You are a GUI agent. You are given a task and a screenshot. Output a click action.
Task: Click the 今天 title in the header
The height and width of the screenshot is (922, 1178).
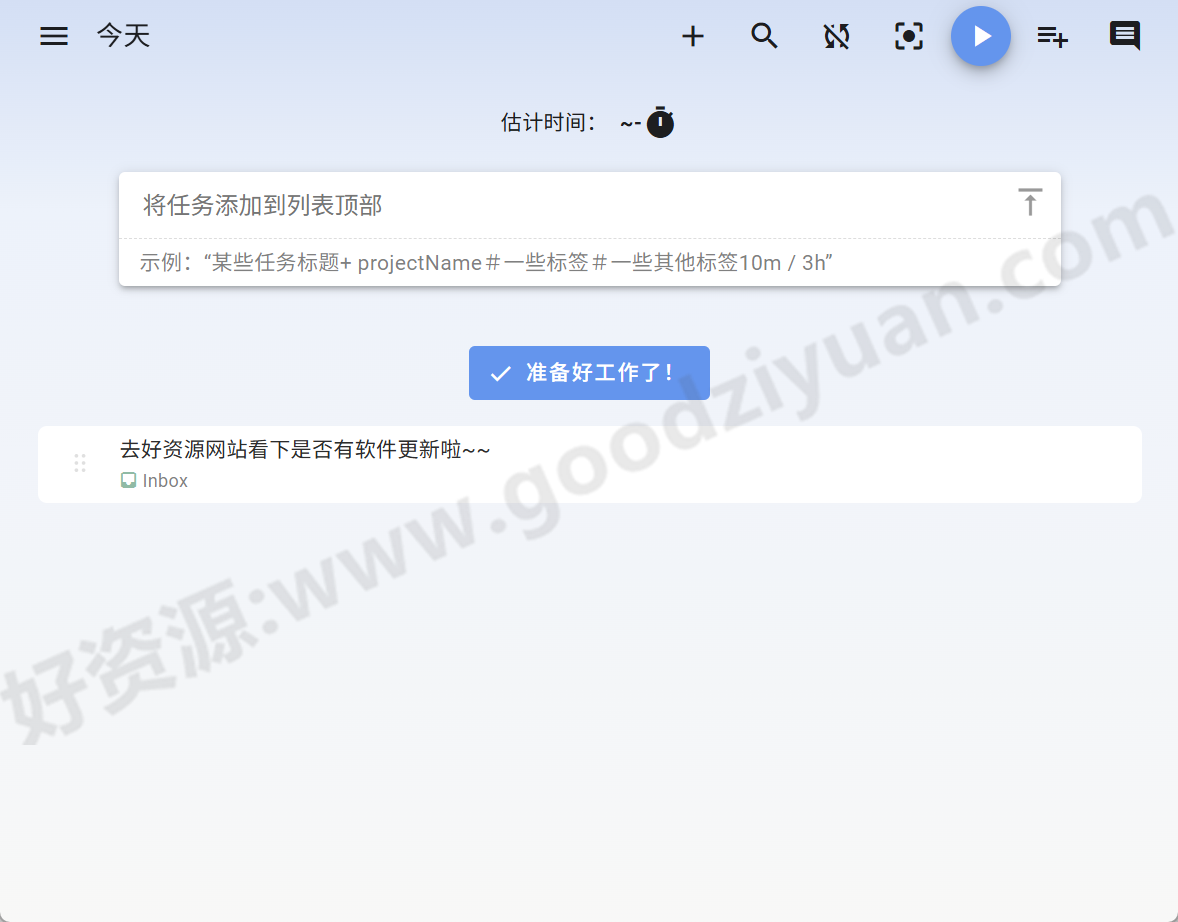point(122,36)
